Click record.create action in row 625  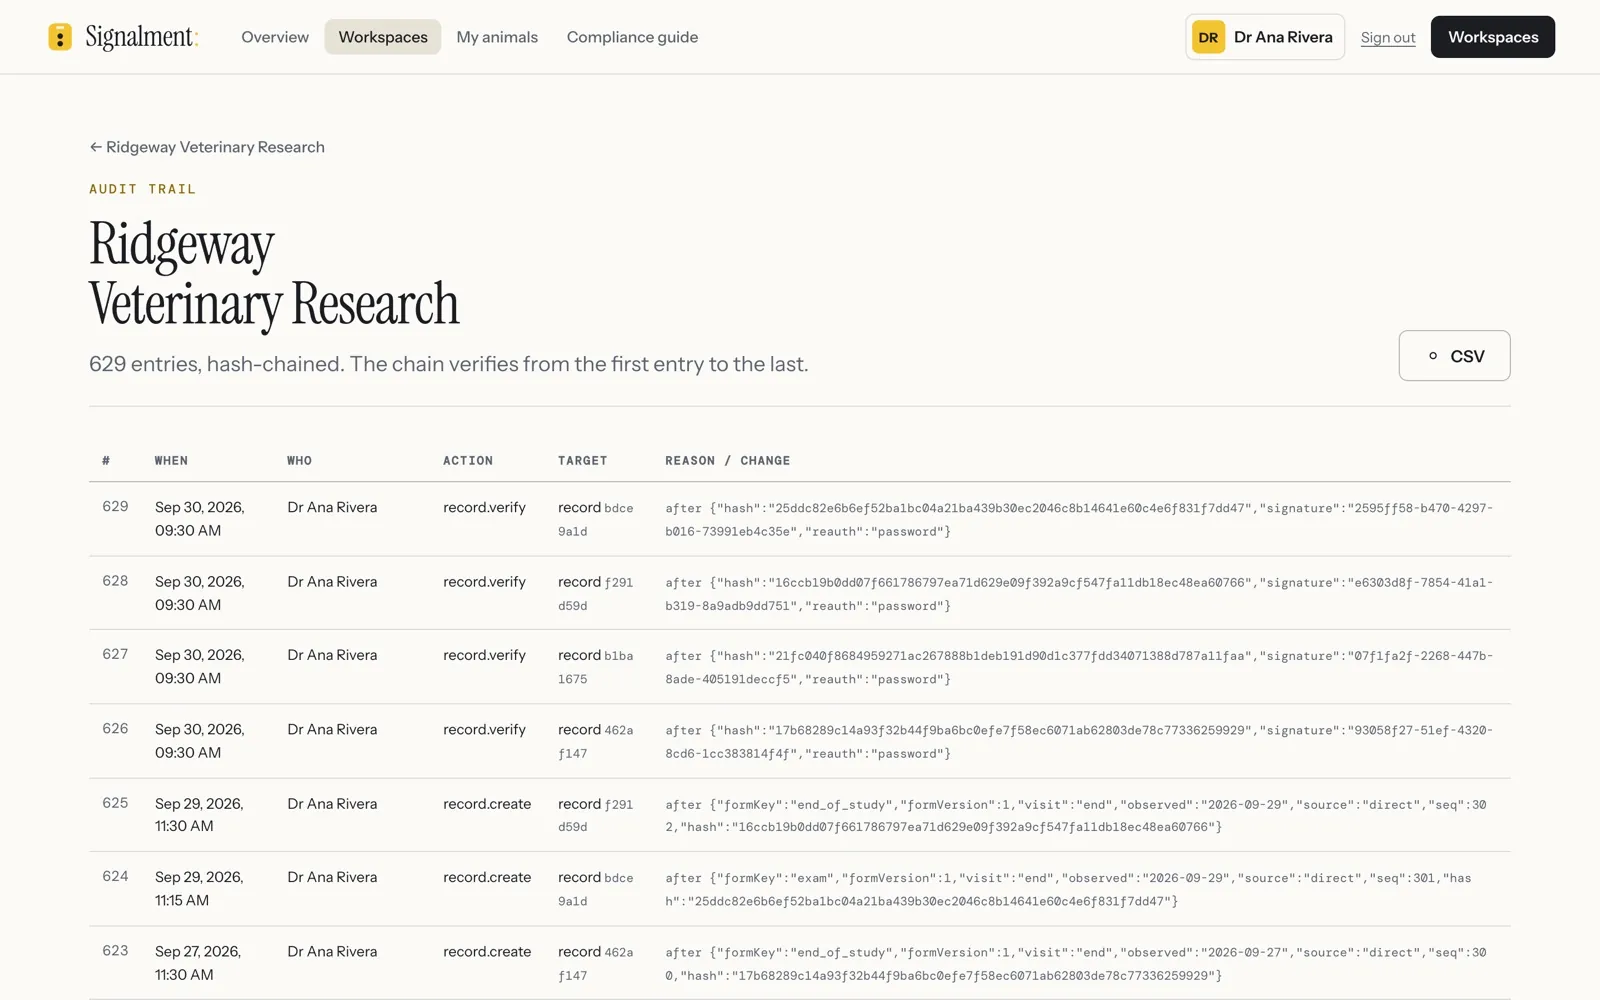pos(487,804)
